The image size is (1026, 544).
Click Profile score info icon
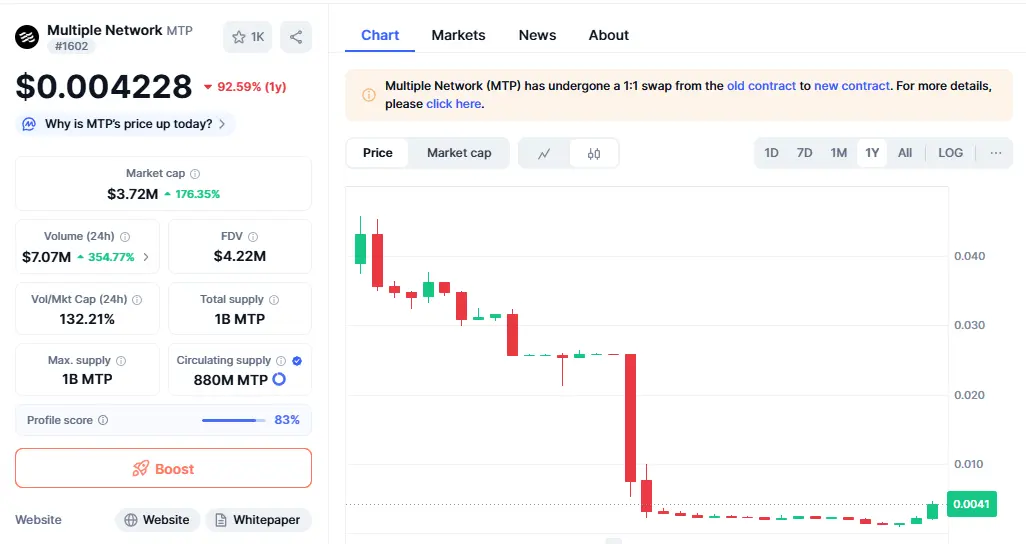[x=103, y=421]
